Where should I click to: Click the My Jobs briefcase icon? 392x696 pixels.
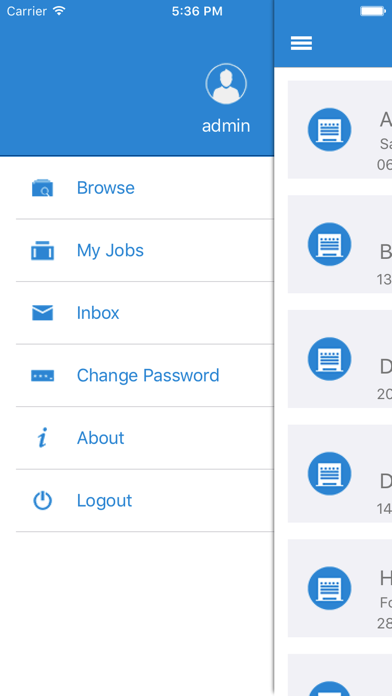pyautogui.click(x=43, y=250)
